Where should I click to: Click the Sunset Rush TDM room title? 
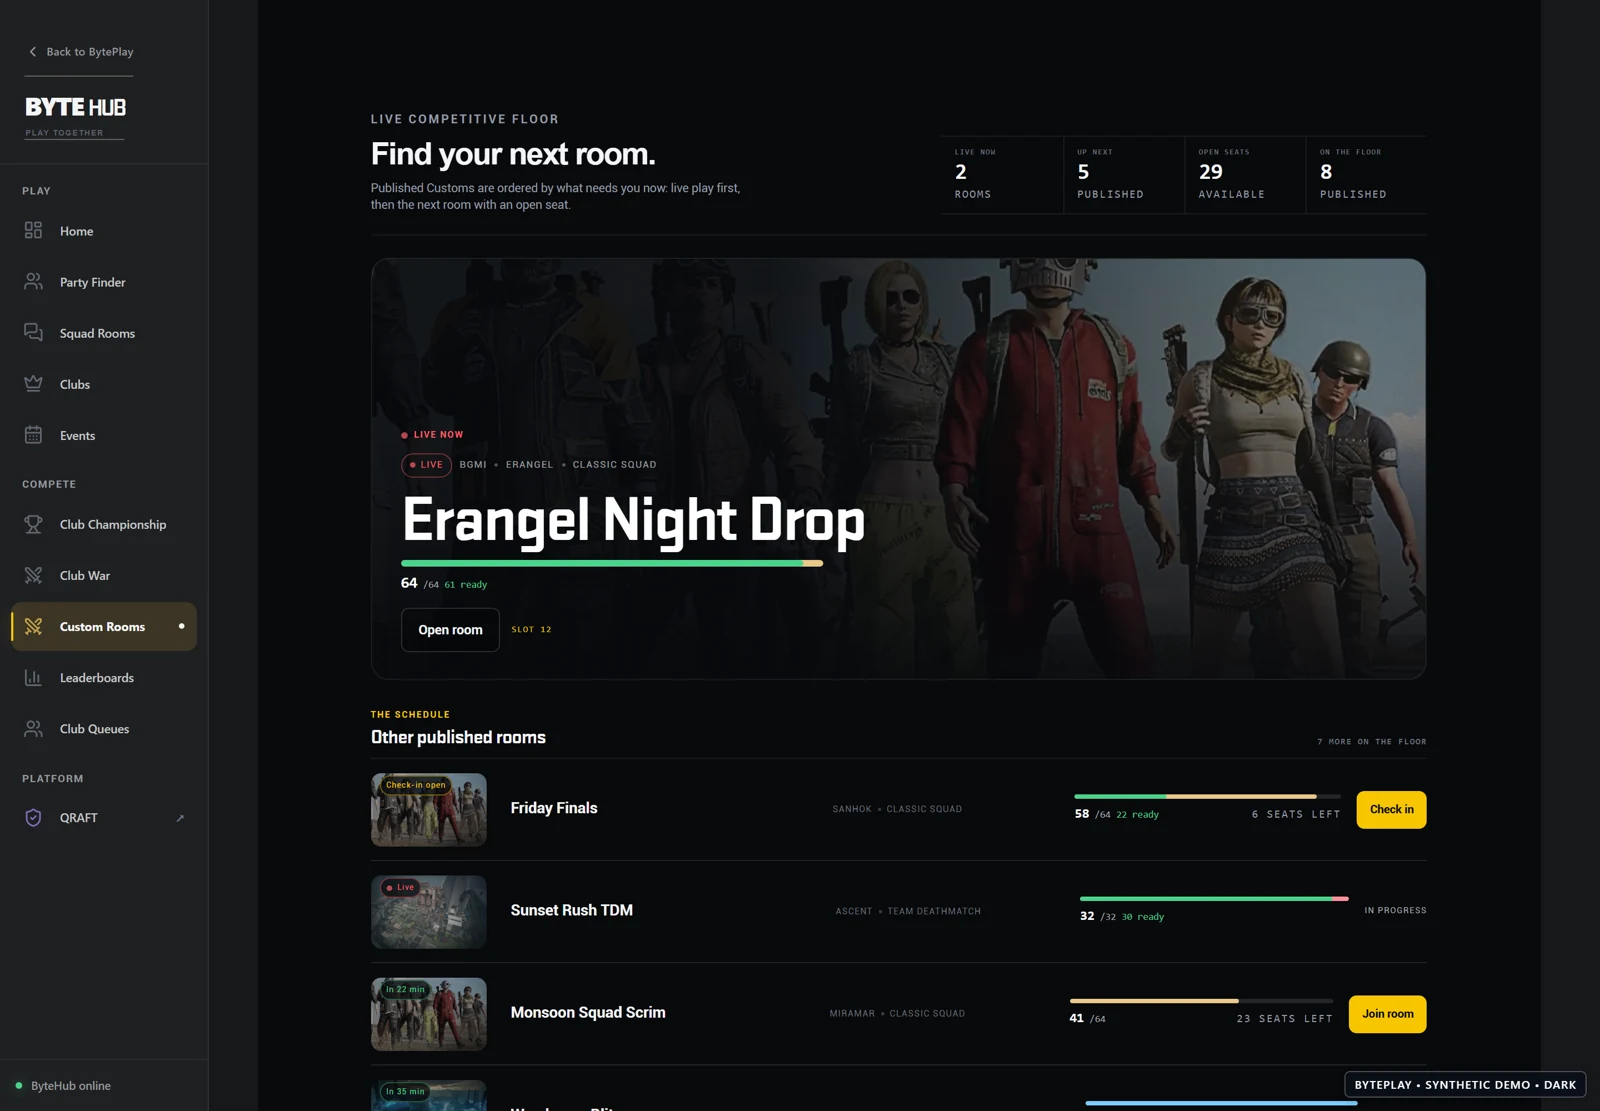pos(572,910)
